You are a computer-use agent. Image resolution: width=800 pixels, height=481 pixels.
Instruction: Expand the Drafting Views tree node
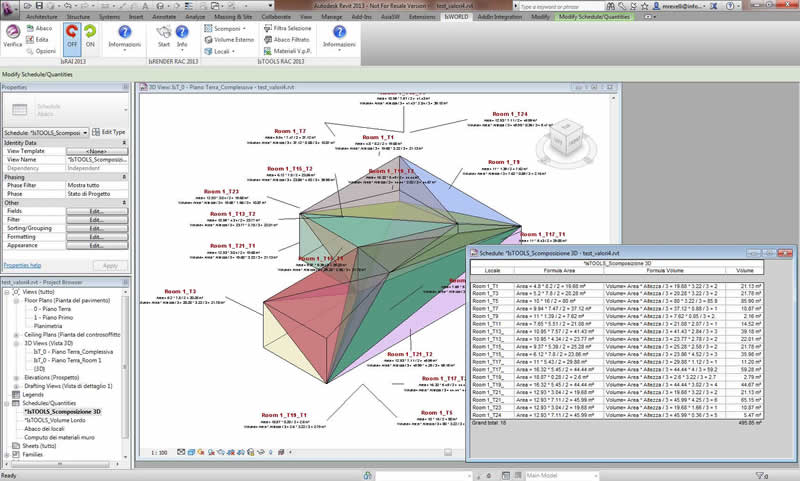[x=16, y=386]
